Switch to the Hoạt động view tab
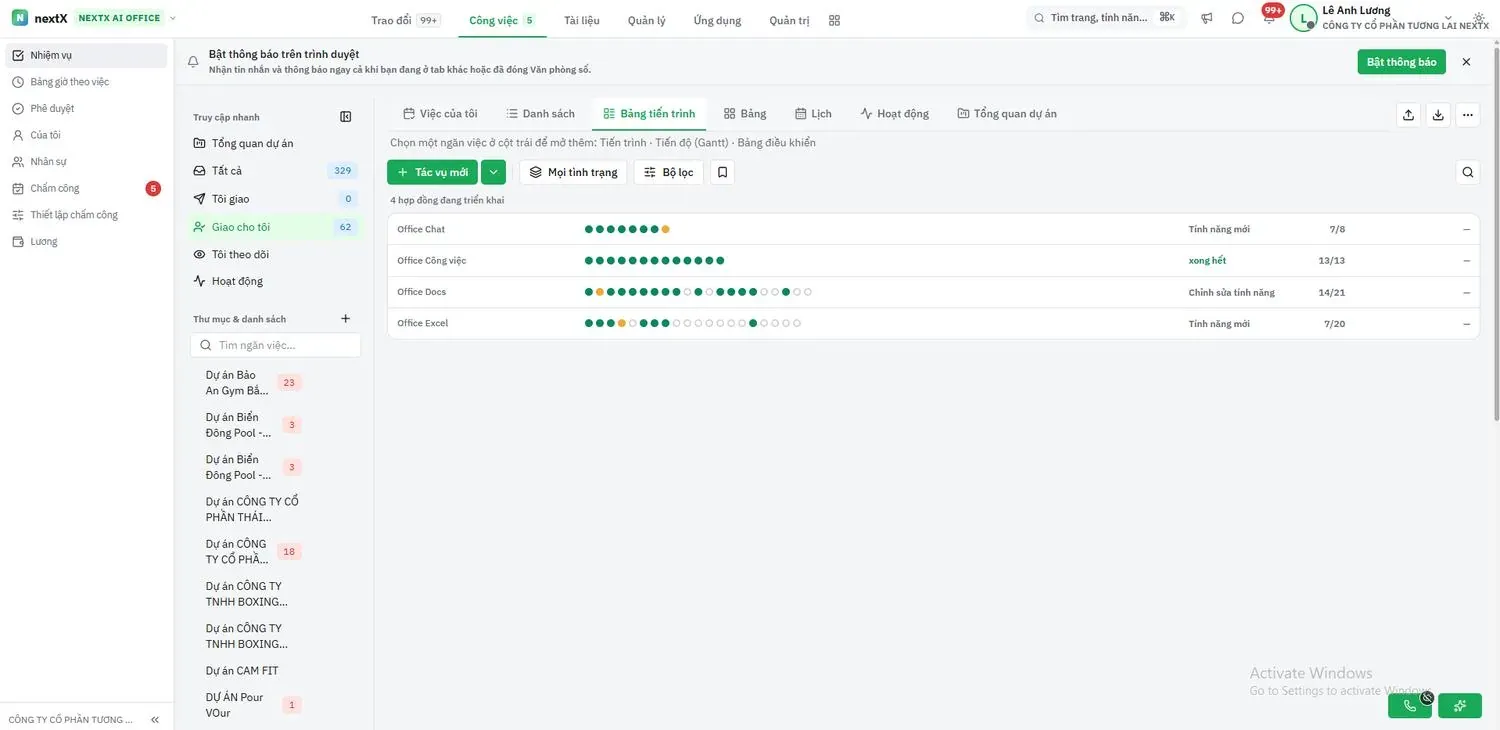1500x730 pixels. point(894,114)
